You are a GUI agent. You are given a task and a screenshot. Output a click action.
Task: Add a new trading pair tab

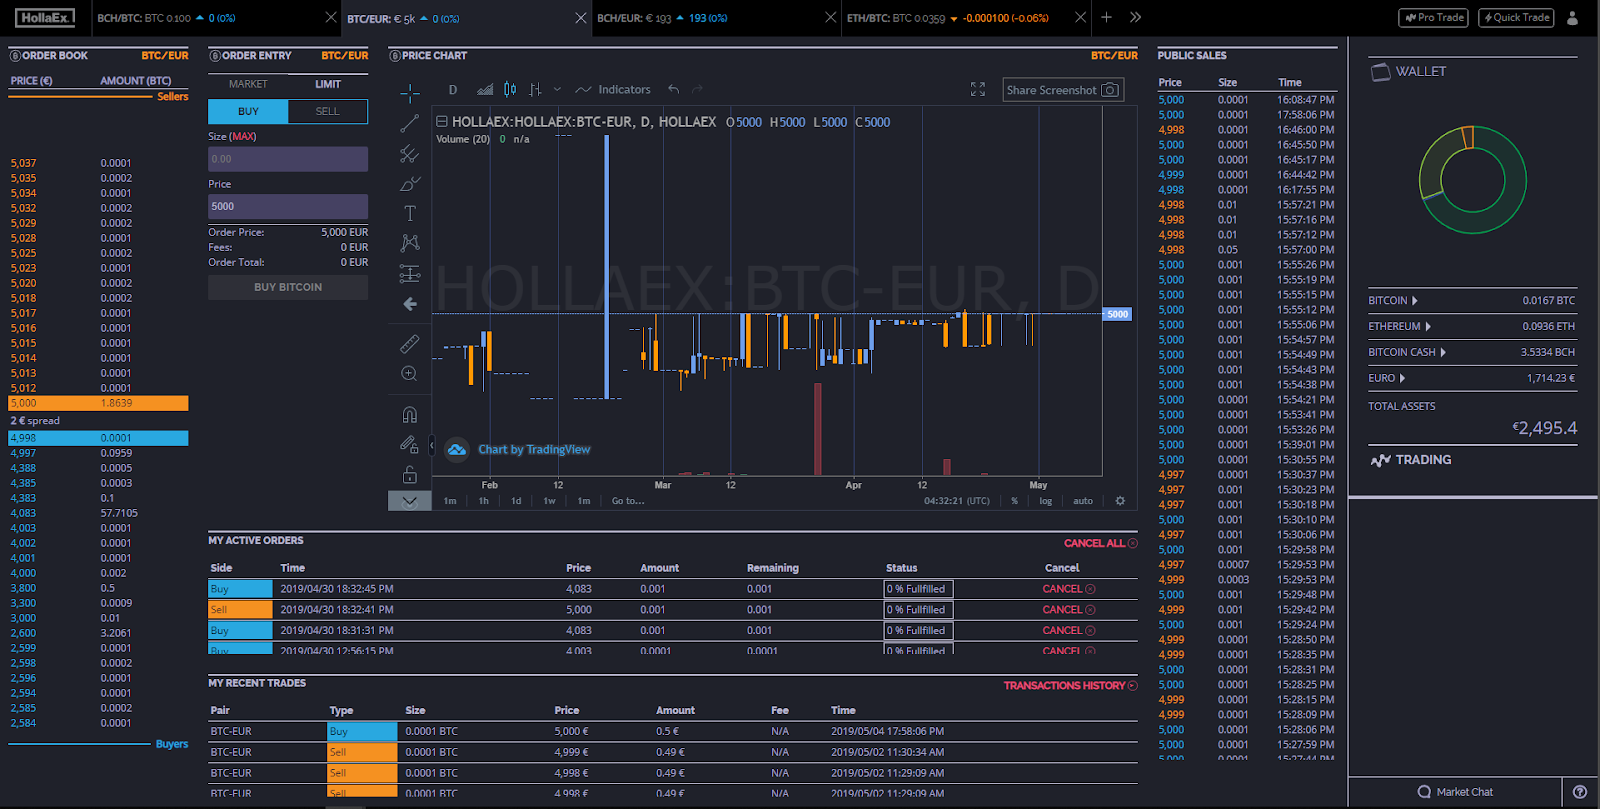(x=1107, y=17)
